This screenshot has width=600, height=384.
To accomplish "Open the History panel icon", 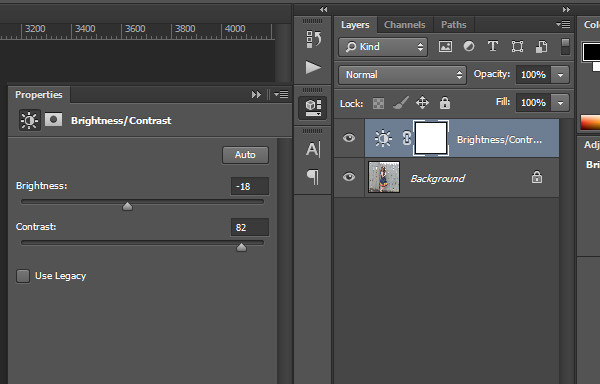I will (x=313, y=39).
